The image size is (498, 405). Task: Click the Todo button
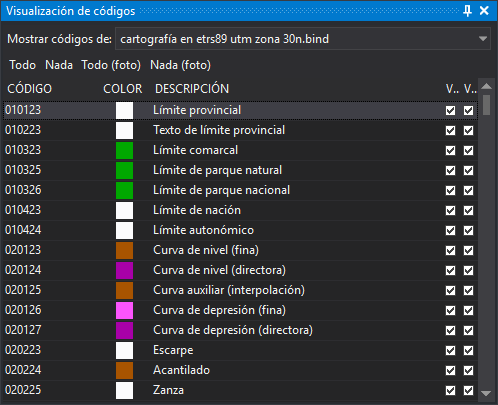click(x=23, y=65)
